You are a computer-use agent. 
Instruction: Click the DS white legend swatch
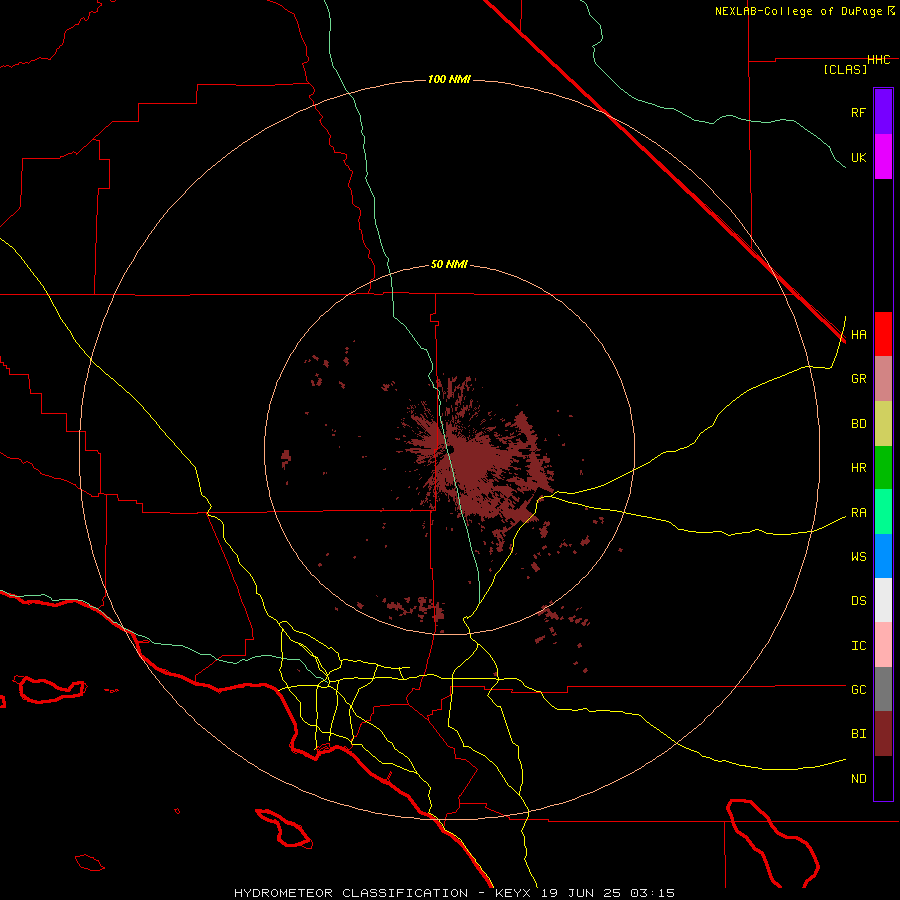883,600
